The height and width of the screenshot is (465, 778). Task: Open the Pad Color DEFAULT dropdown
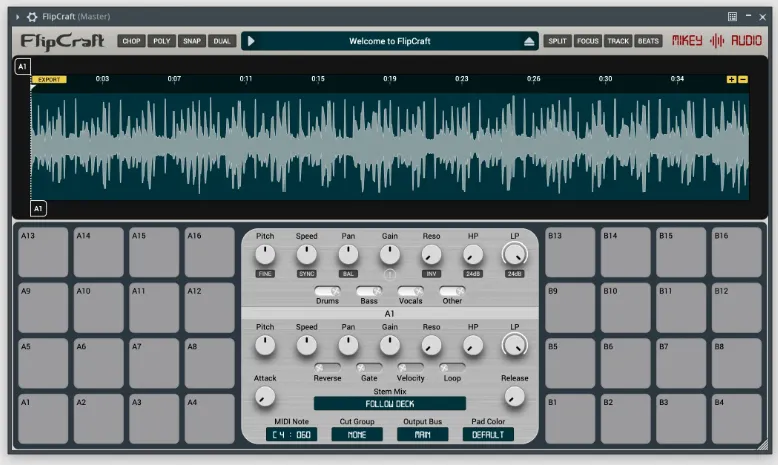(x=488, y=435)
